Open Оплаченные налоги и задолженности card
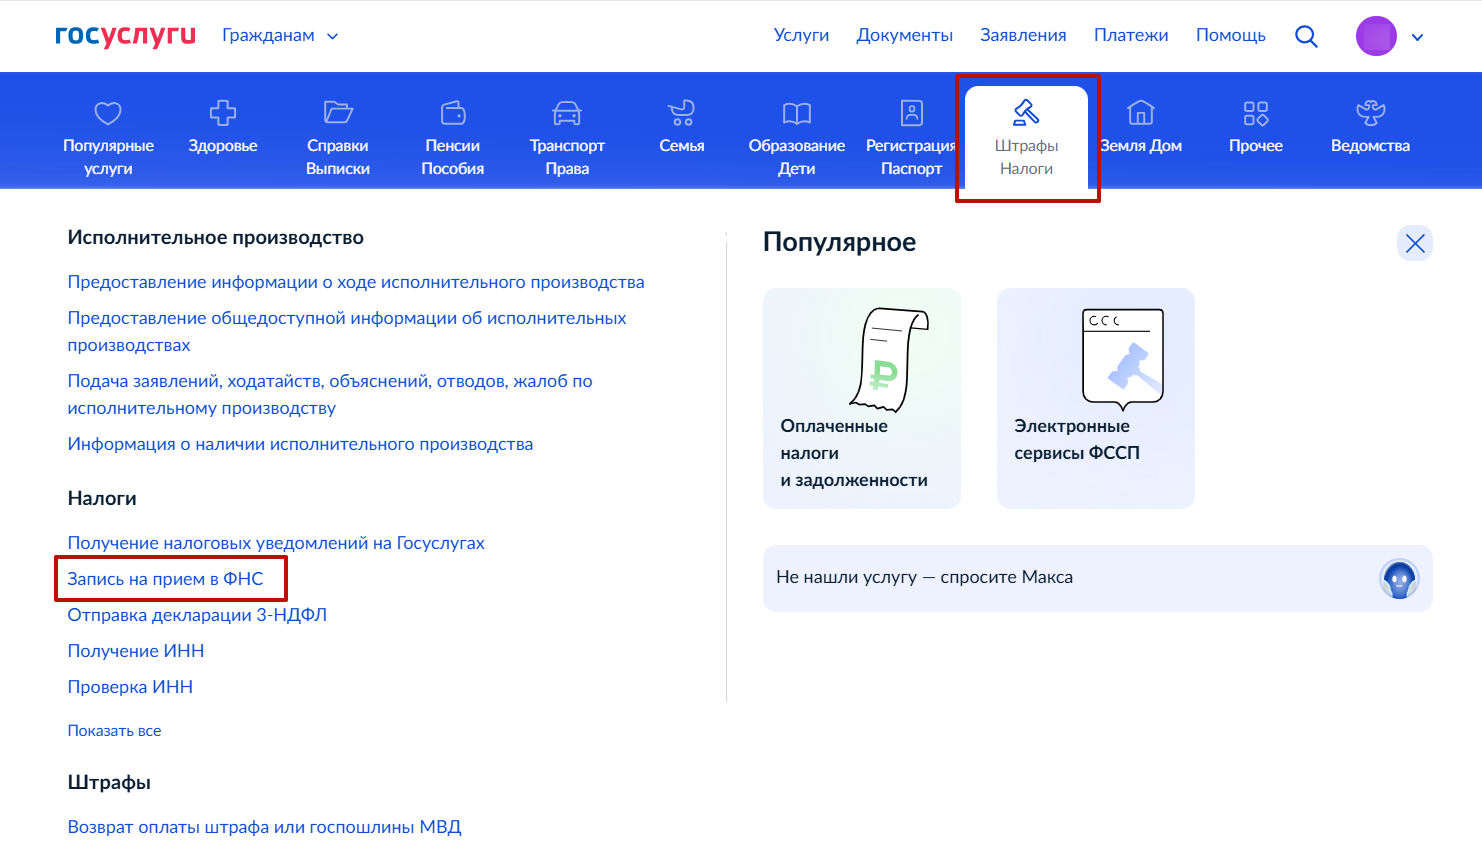The width and height of the screenshot is (1482, 855). [861, 398]
